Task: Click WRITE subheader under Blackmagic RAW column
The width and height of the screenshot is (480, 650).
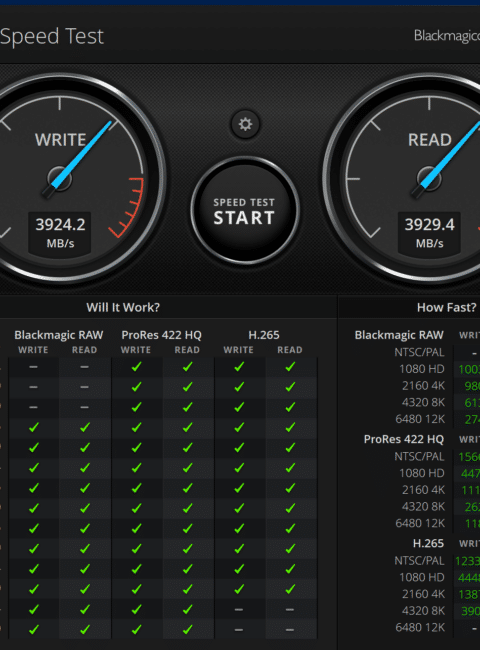Action: [33, 350]
